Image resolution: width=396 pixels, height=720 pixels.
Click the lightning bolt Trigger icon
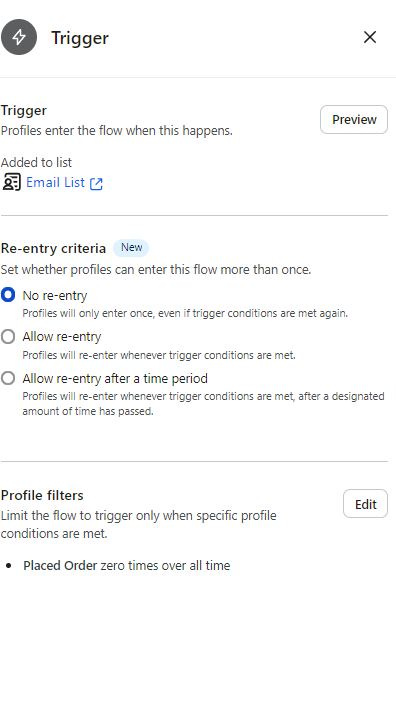19,37
